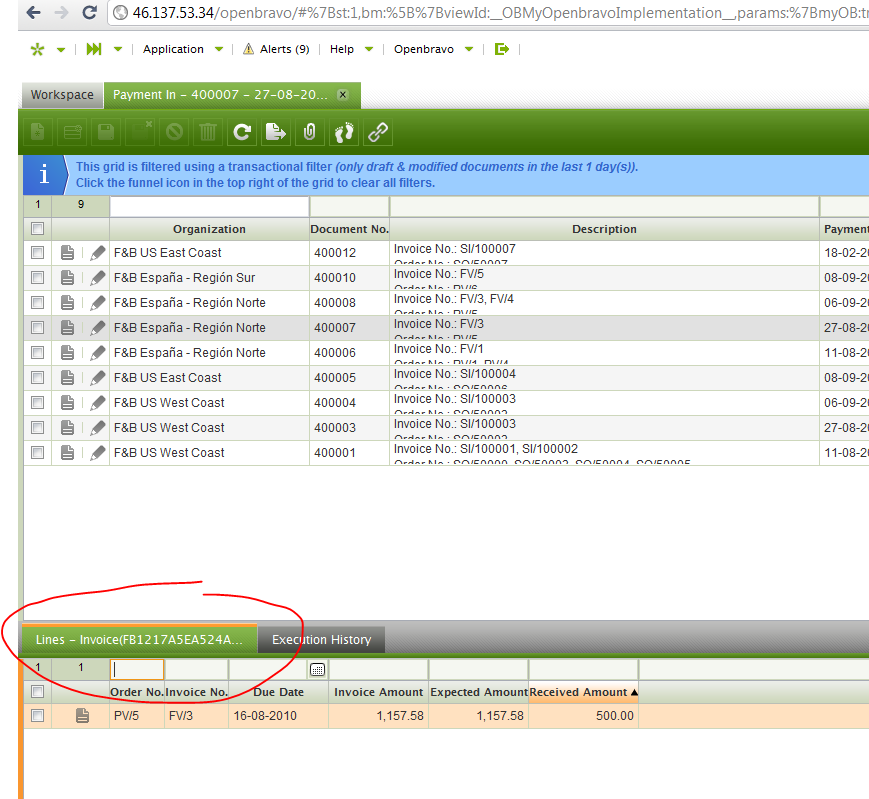Image resolution: width=869 pixels, height=799 pixels.
Task: Check the PV/5 invoice line checkbox
Action: click(37, 716)
